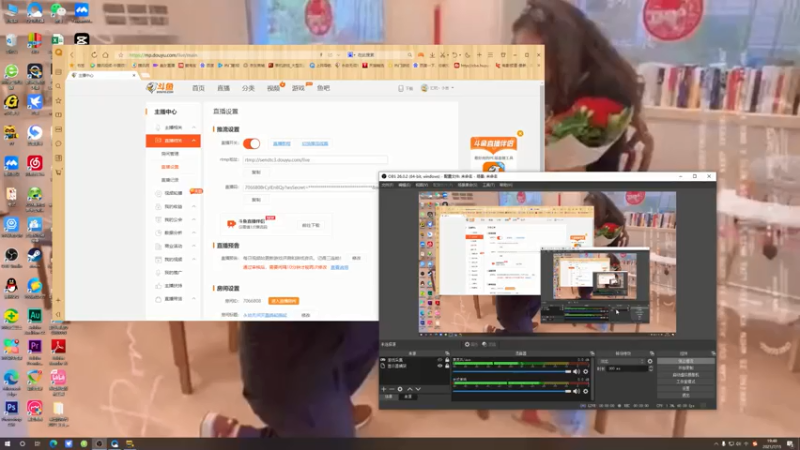This screenshot has width=800, height=450.
Task: Mute the 麦克风/Aux channel speaker icon
Action: coord(577,372)
